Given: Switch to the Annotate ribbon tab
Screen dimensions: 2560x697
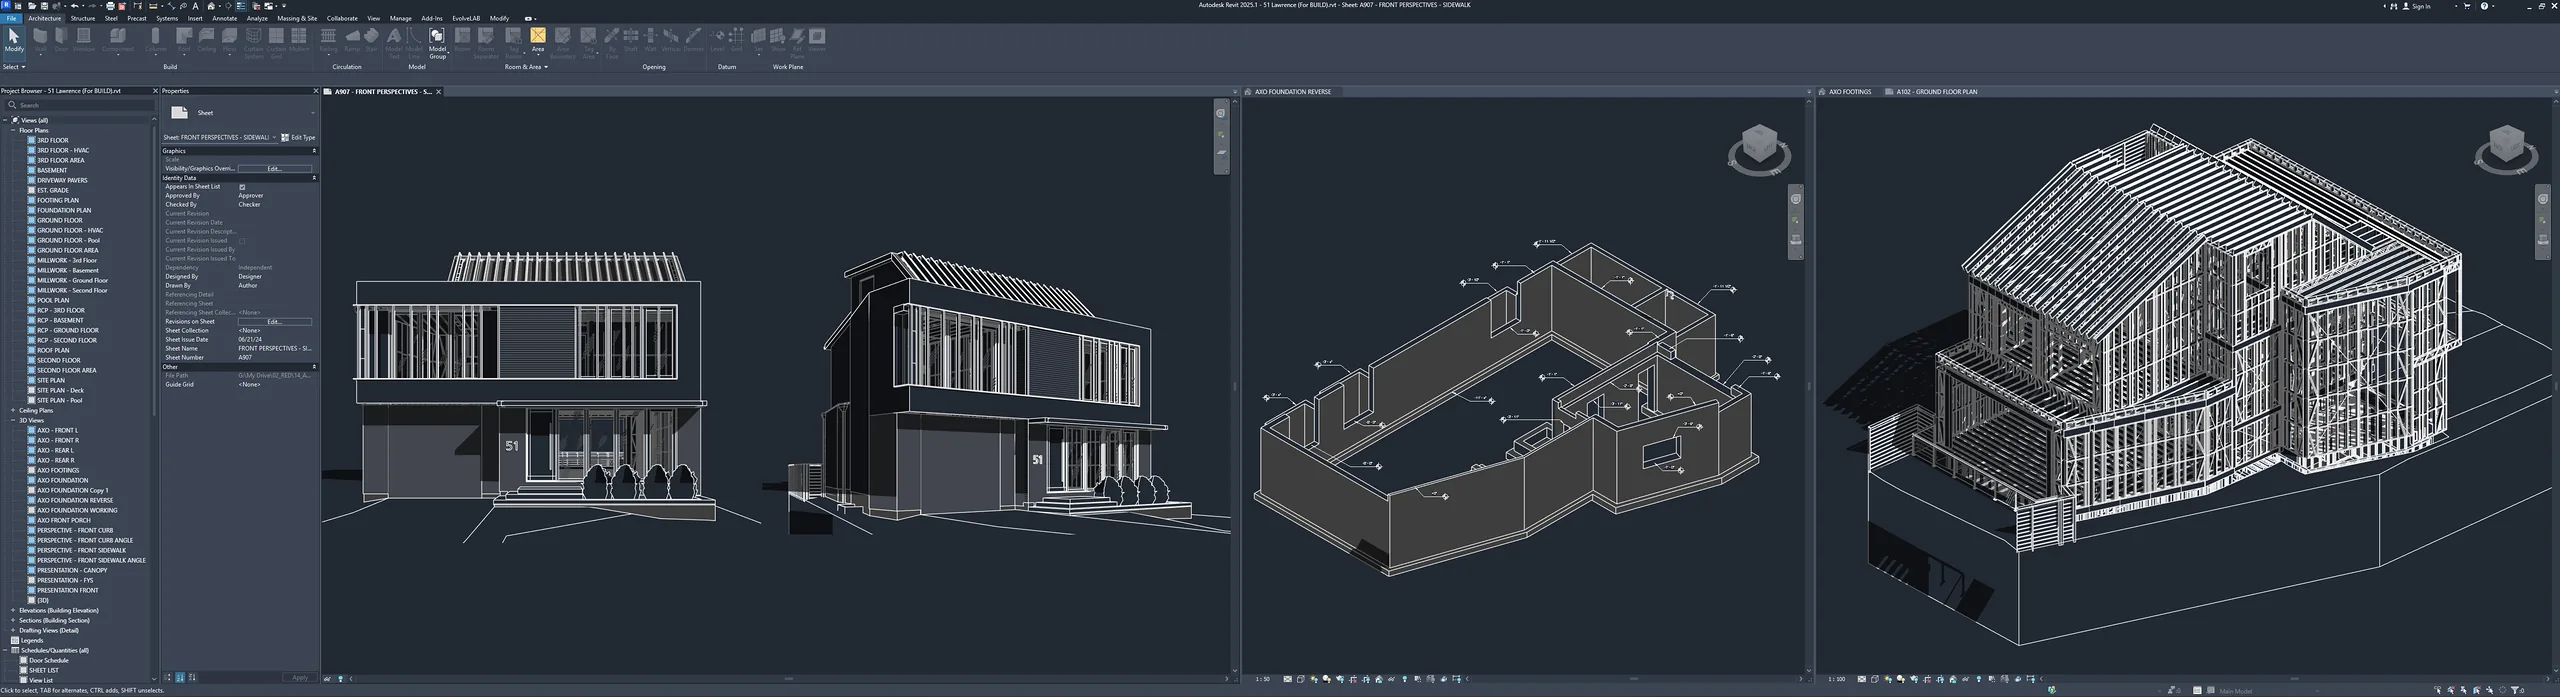Looking at the screenshot, I should pyautogui.click(x=225, y=18).
